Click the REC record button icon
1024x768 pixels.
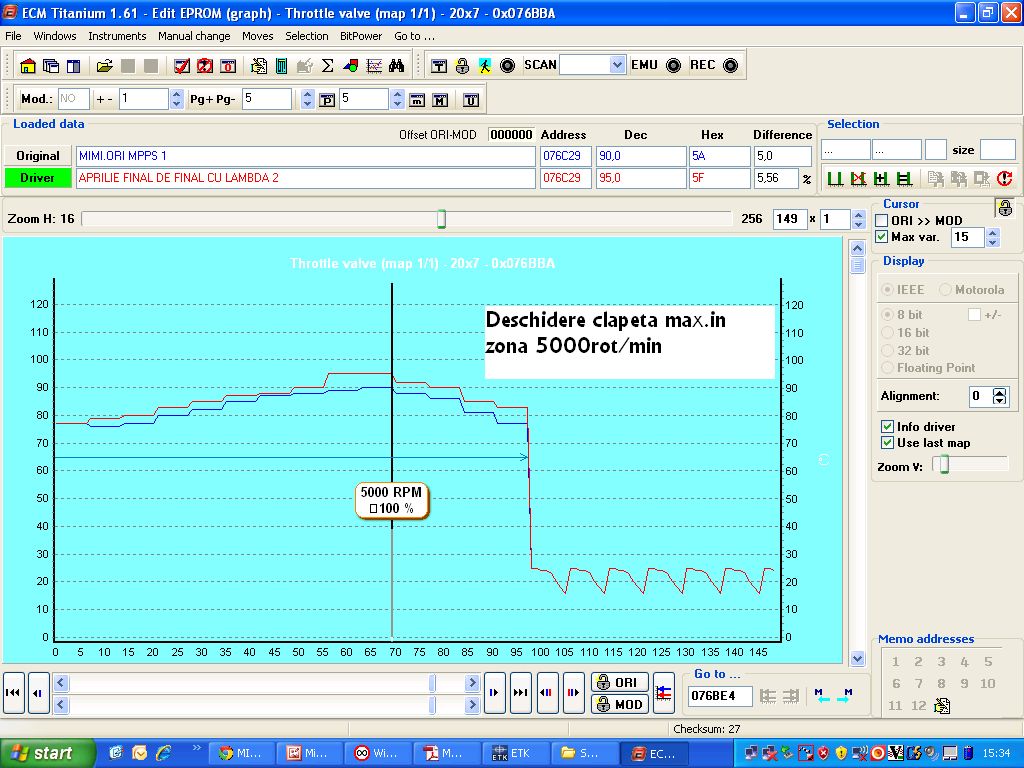pos(730,66)
